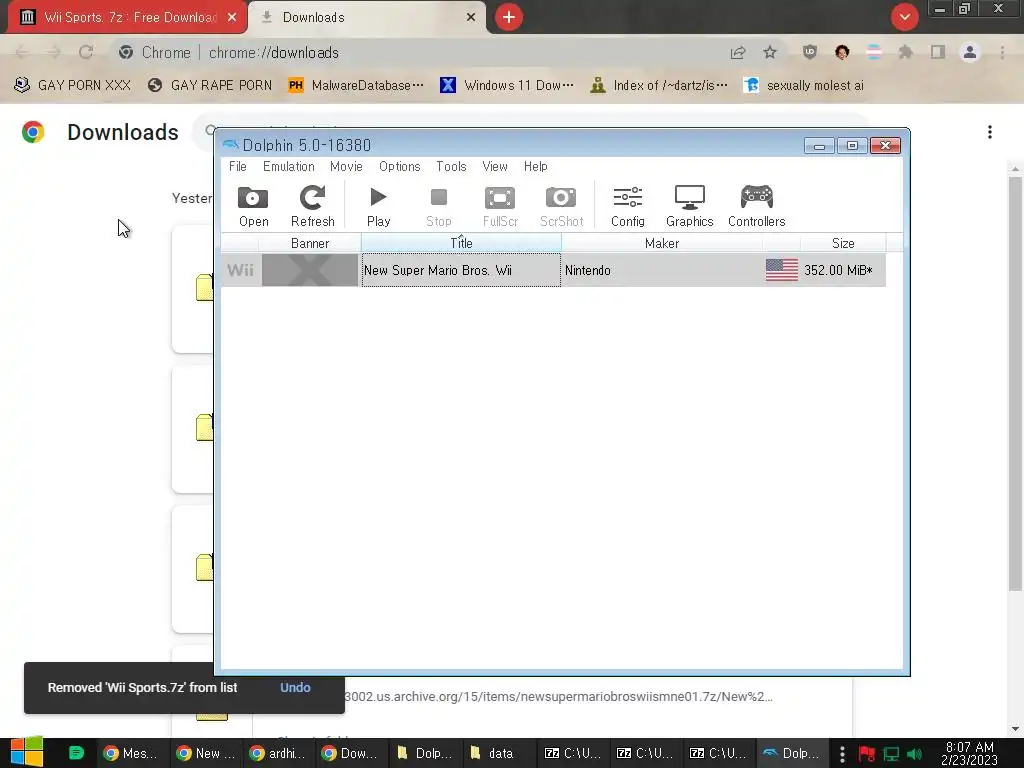
Task: Switch to the Dolp folder taskbar item
Action: point(424,753)
